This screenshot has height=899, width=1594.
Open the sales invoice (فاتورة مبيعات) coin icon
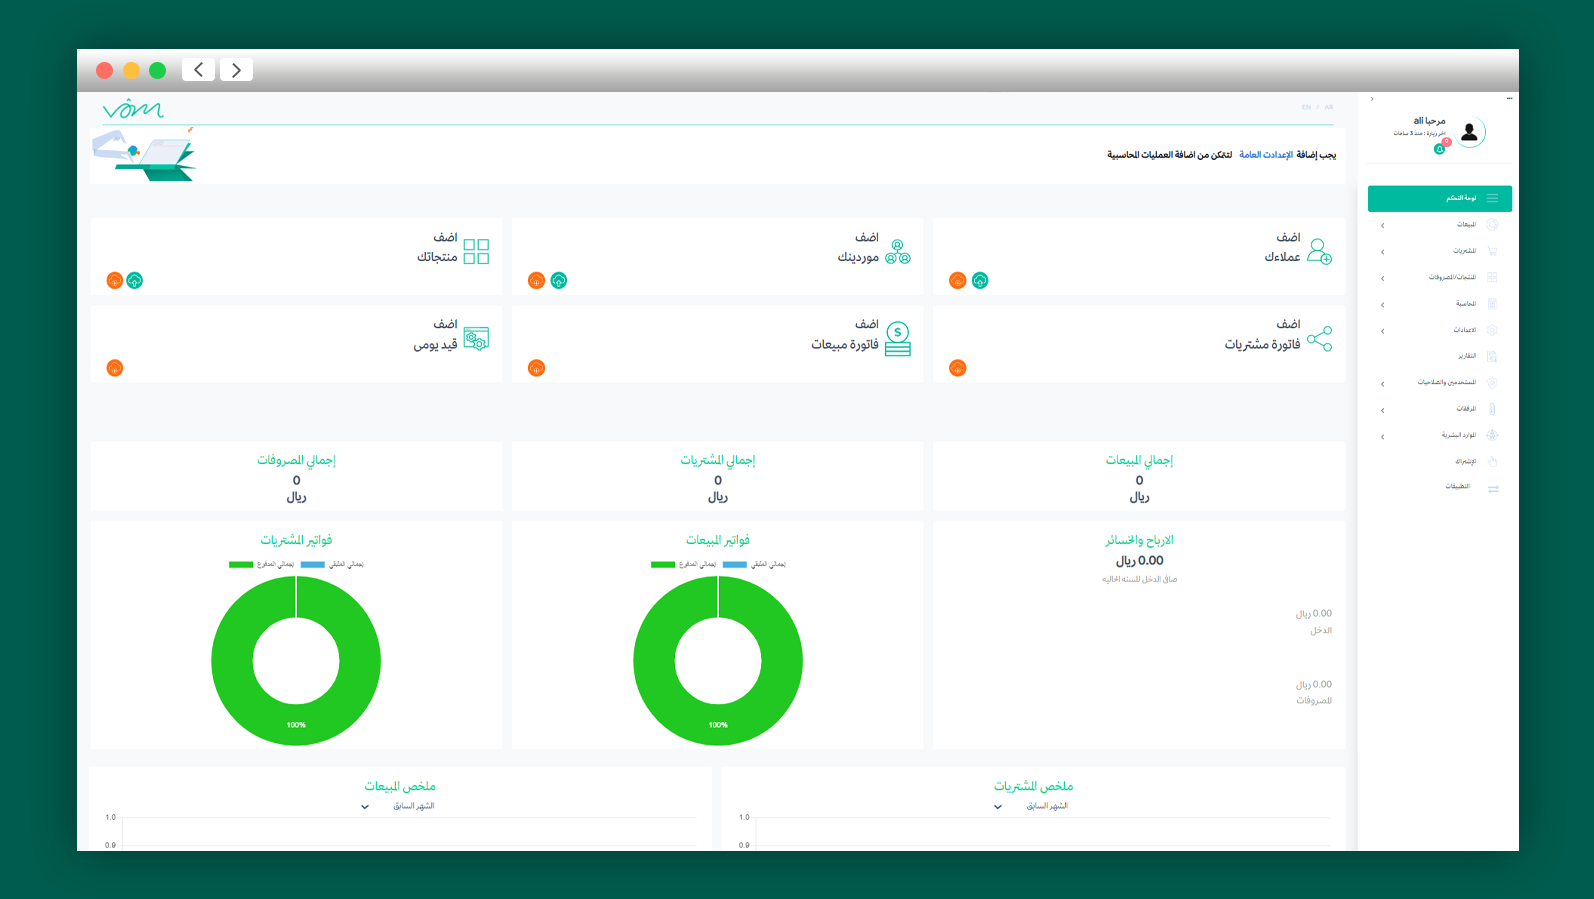pyautogui.click(x=898, y=339)
